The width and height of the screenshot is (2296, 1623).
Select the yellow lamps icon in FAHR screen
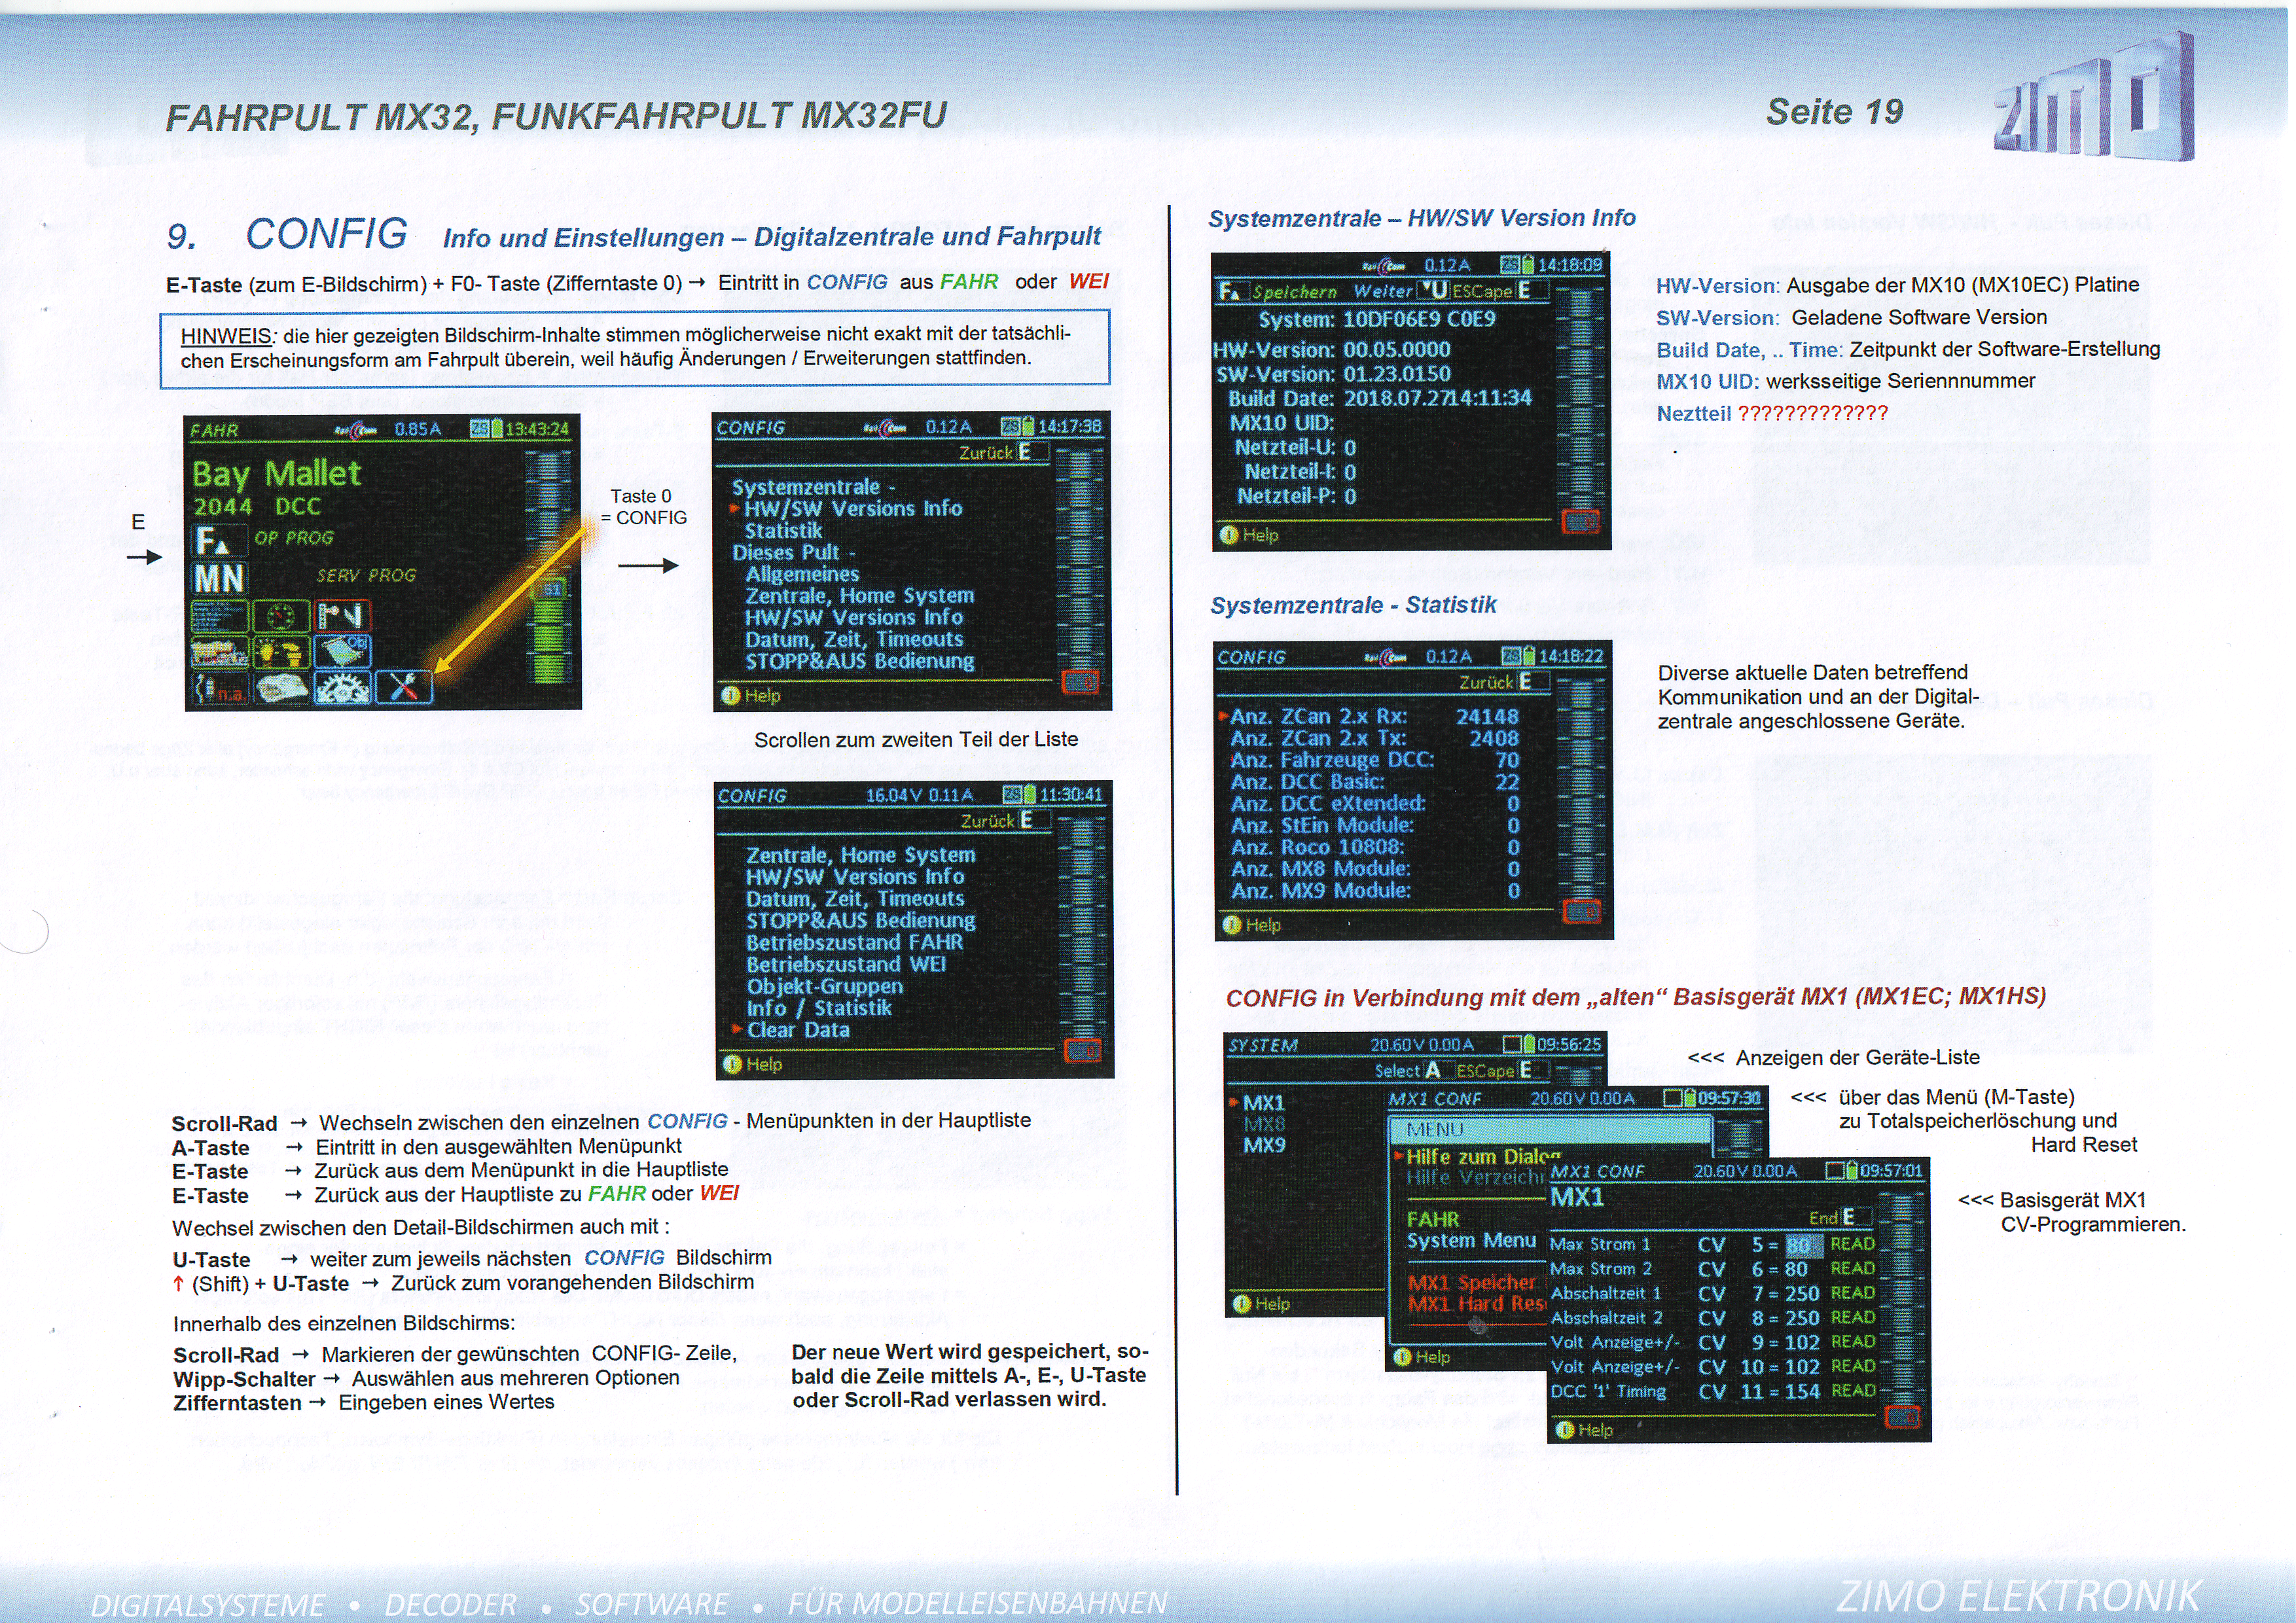281,651
